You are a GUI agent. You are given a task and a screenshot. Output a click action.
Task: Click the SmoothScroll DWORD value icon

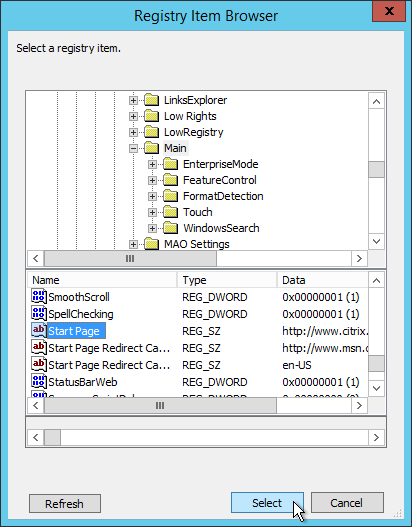click(39, 296)
